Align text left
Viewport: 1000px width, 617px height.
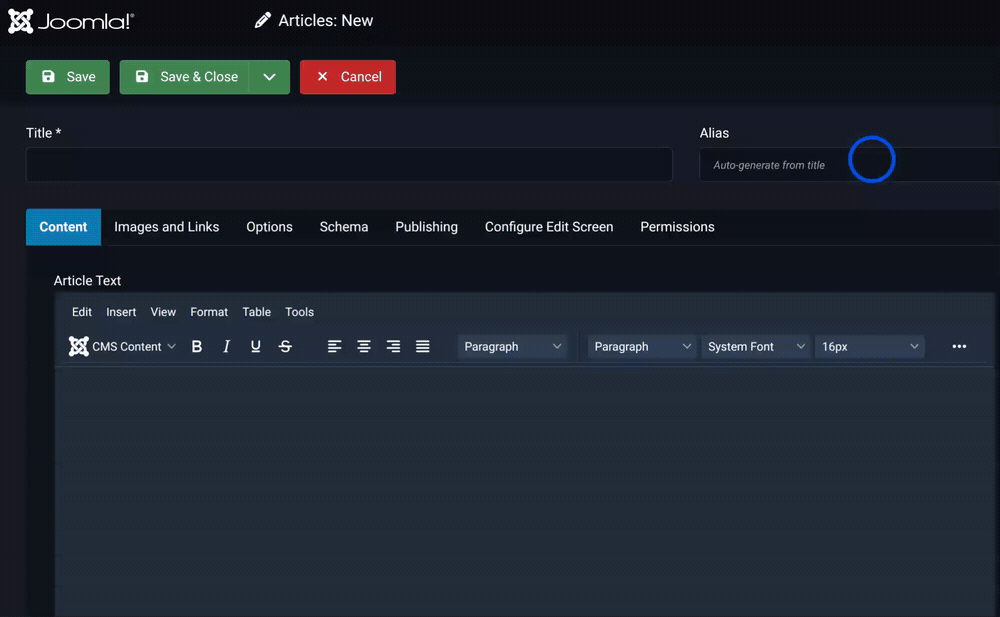click(x=334, y=346)
